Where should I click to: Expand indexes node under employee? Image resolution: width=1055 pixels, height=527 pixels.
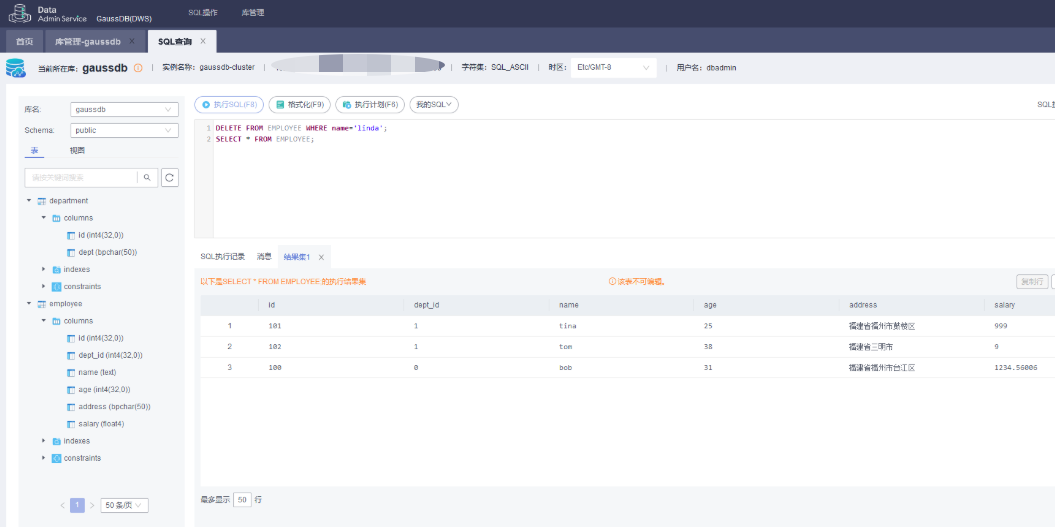pos(44,442)
